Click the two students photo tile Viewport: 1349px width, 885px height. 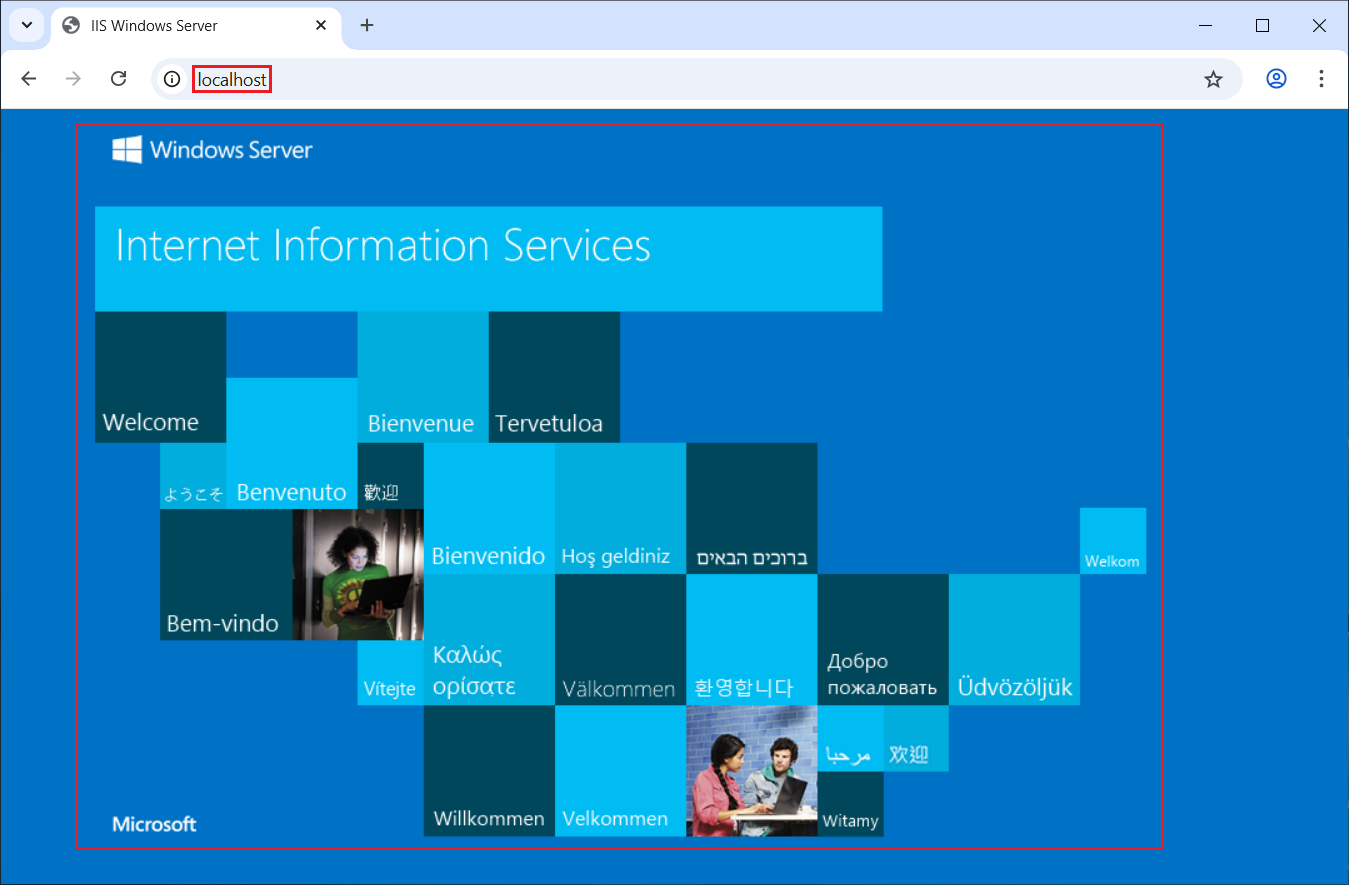[x=751, y=770]
